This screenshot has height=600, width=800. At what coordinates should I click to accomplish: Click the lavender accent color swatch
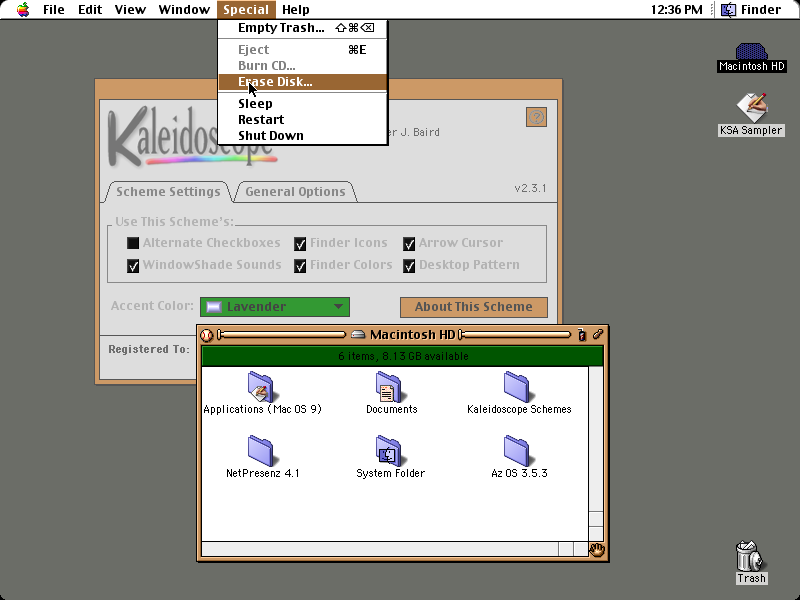coord(214,307)
